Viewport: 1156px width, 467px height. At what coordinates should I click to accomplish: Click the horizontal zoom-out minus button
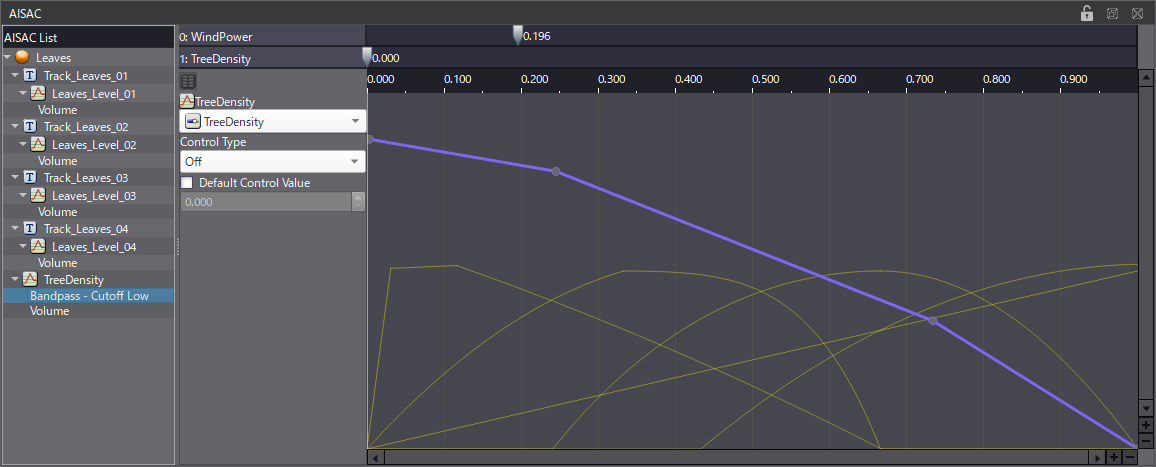pos(1129,458)
